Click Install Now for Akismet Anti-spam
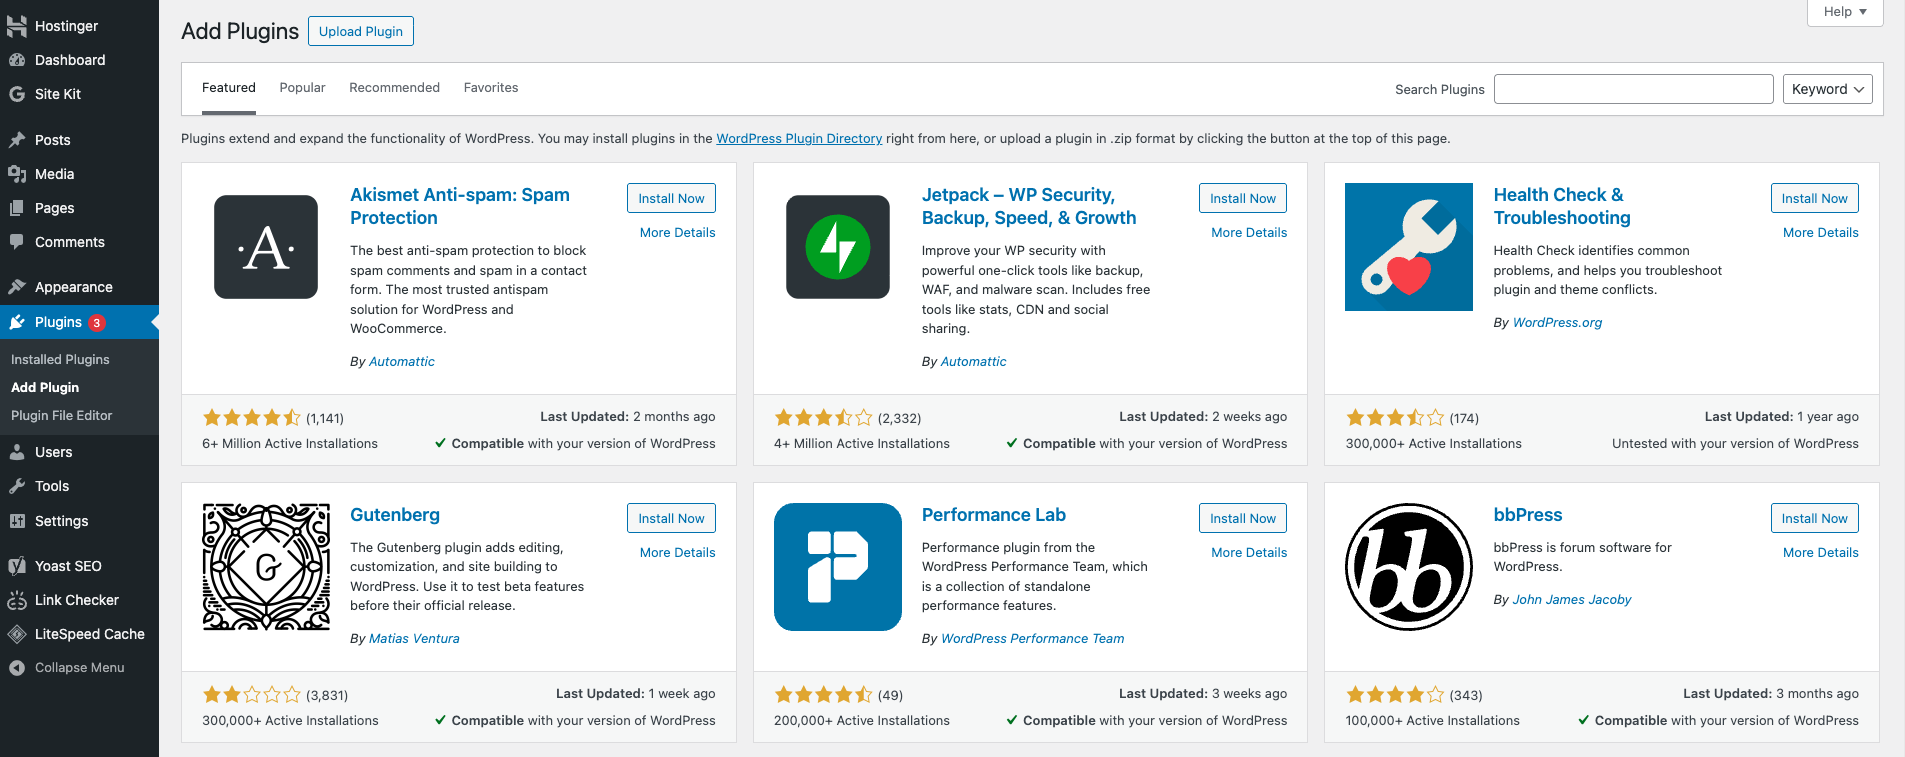The width and height of the screenshot is (1905, 757). tap(670, 197)
